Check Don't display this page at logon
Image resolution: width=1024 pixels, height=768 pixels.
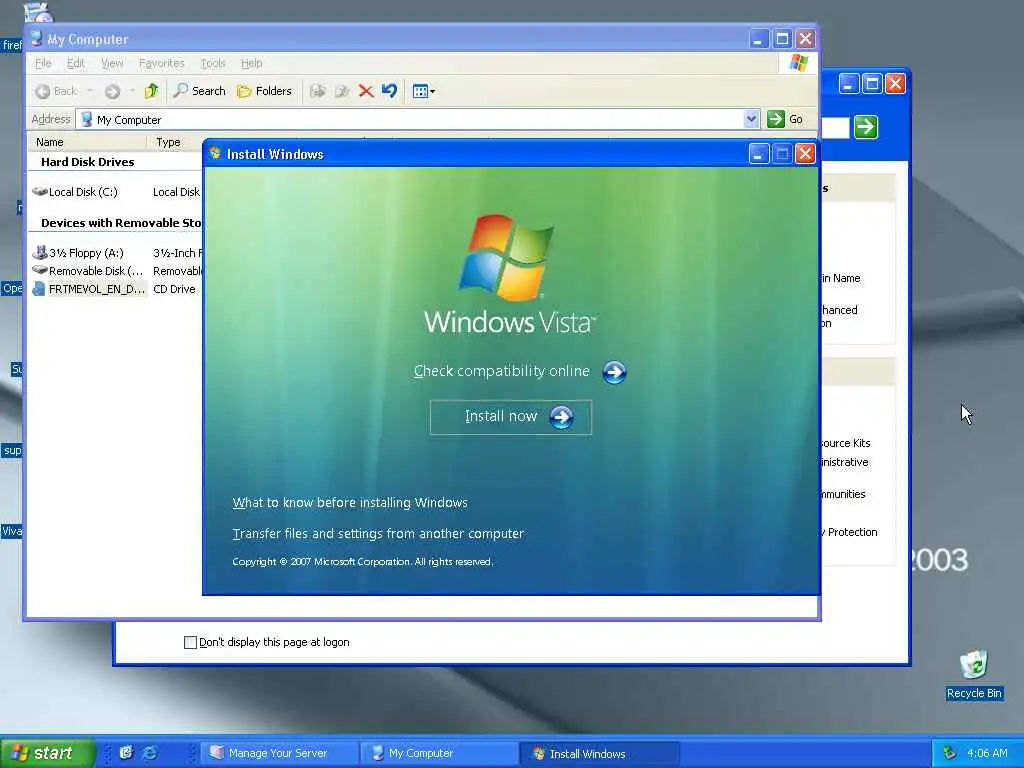tap(190, 642)
